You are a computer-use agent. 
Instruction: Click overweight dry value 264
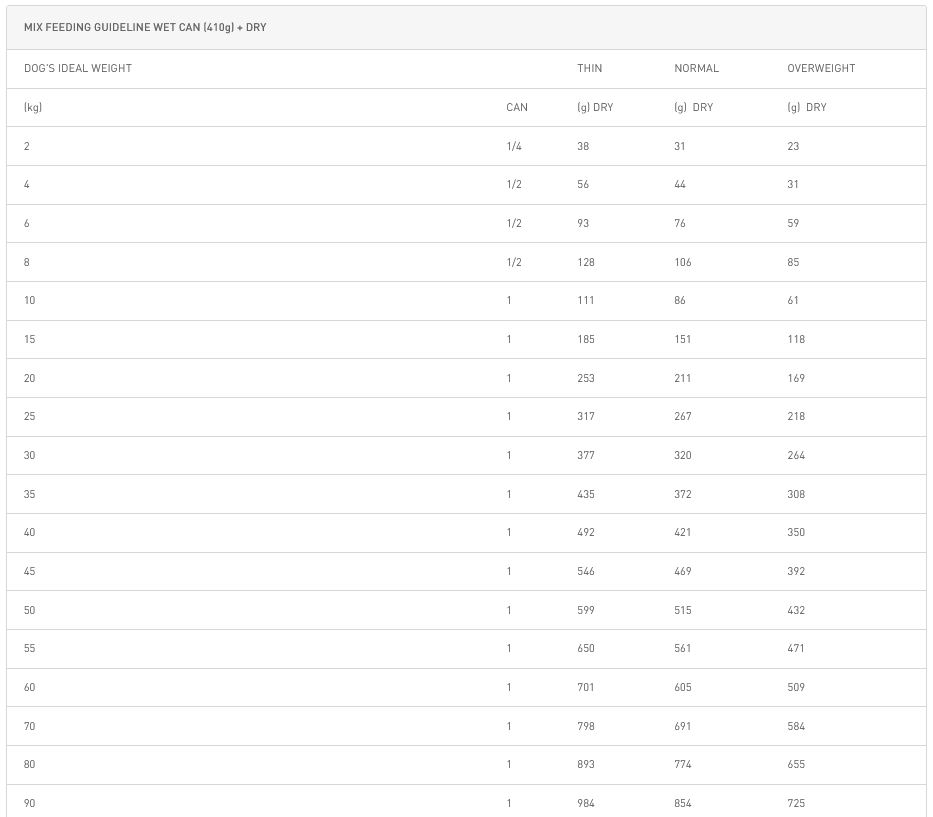[796, 455]
